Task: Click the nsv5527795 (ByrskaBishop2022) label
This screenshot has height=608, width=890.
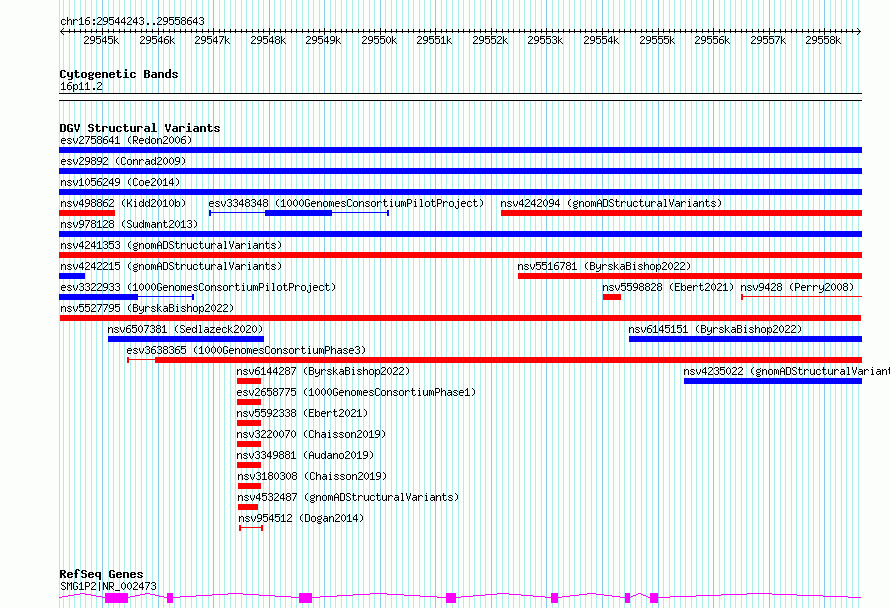Action: point(147,308)
